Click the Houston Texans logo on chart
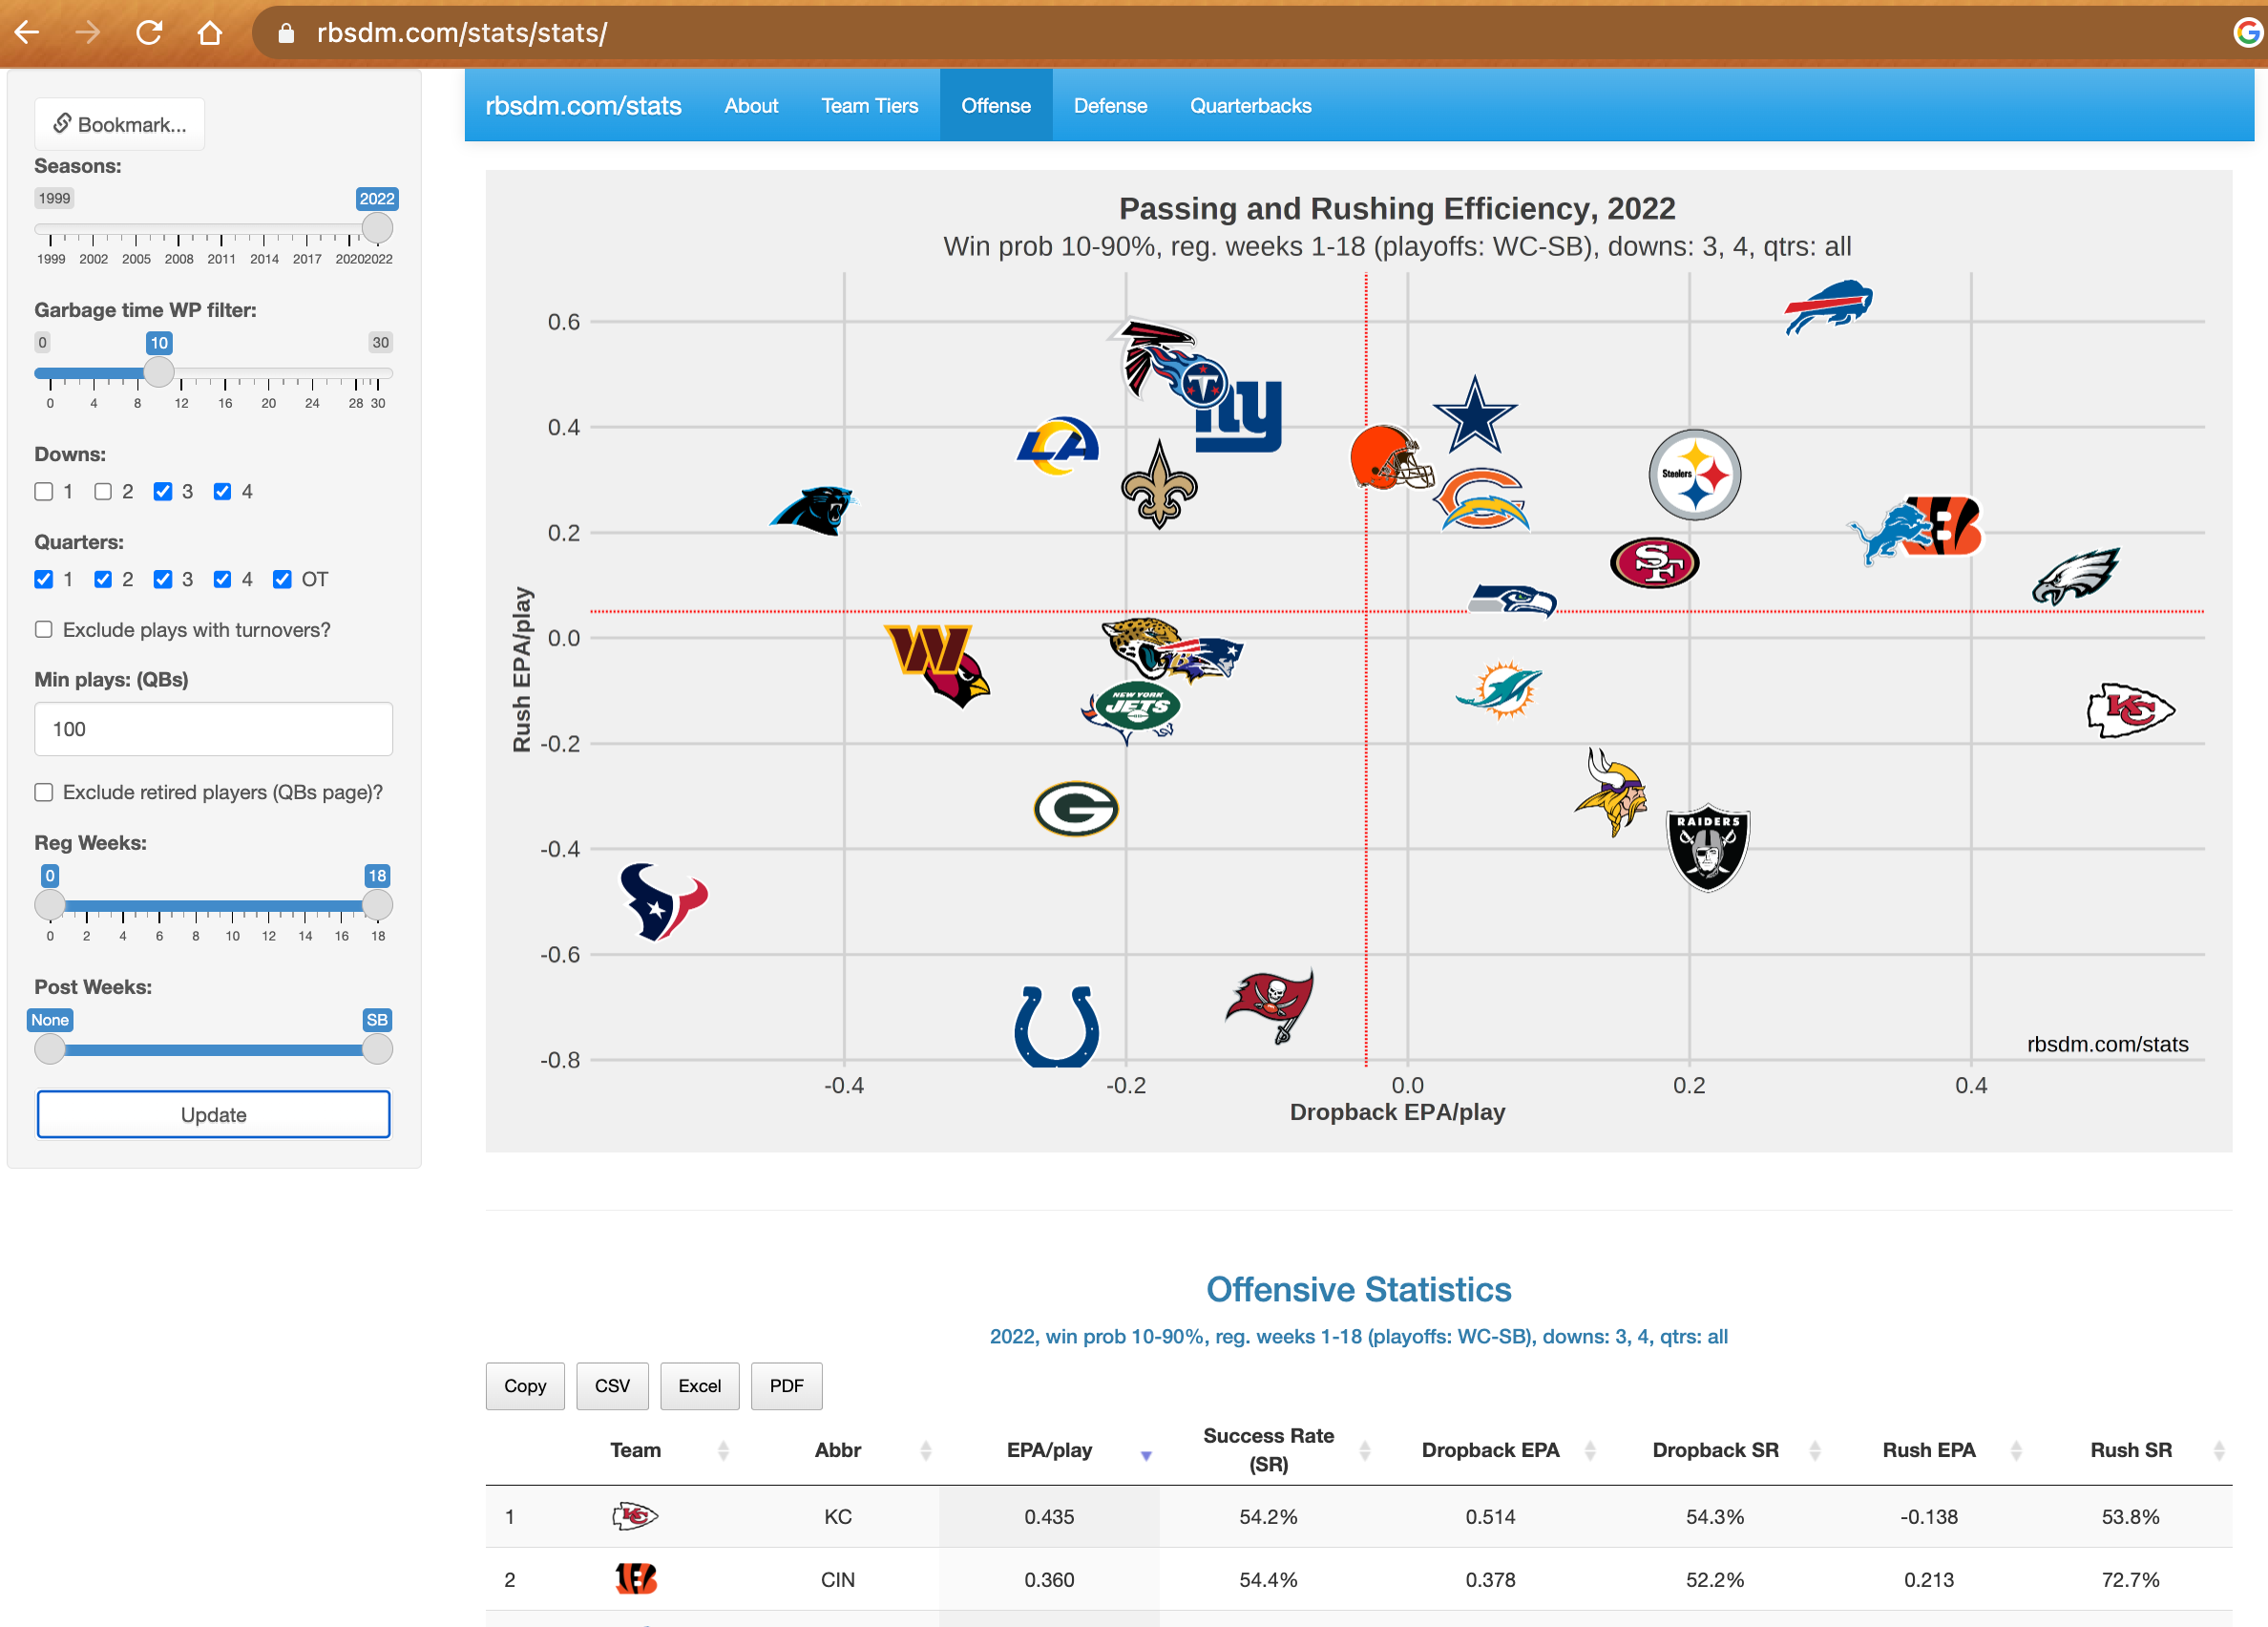This screenshot has height=1627, width=2268. click(662, 901)
